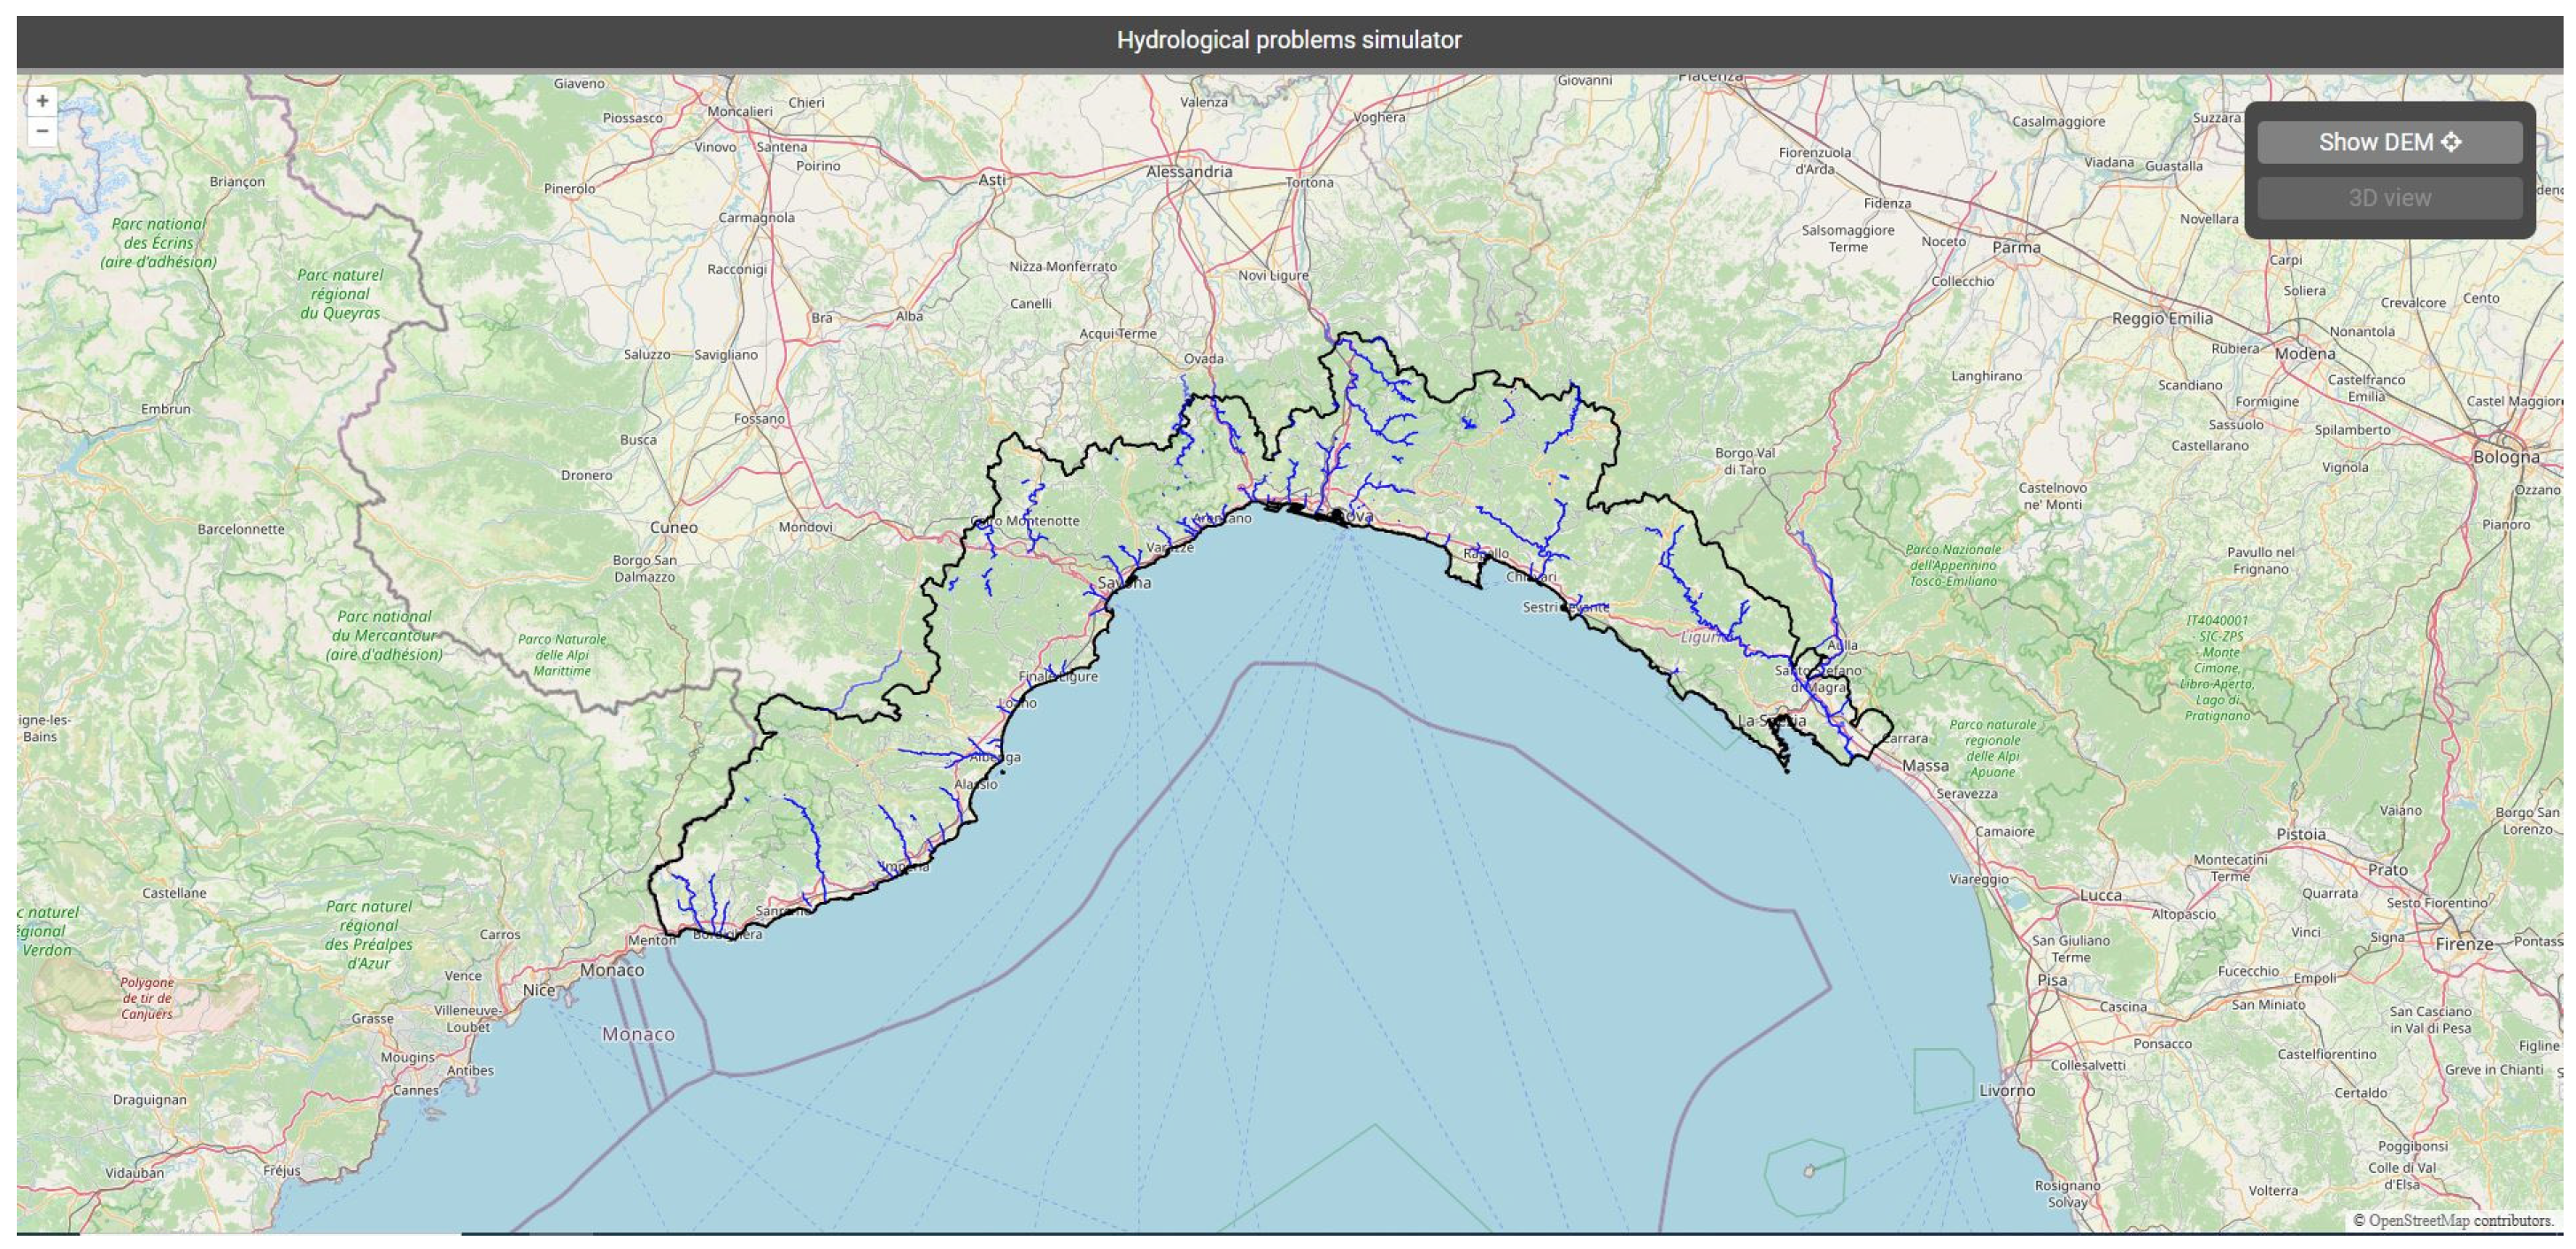Click the Nice city label
The image size is (2576, 1249).
point(538,990)
